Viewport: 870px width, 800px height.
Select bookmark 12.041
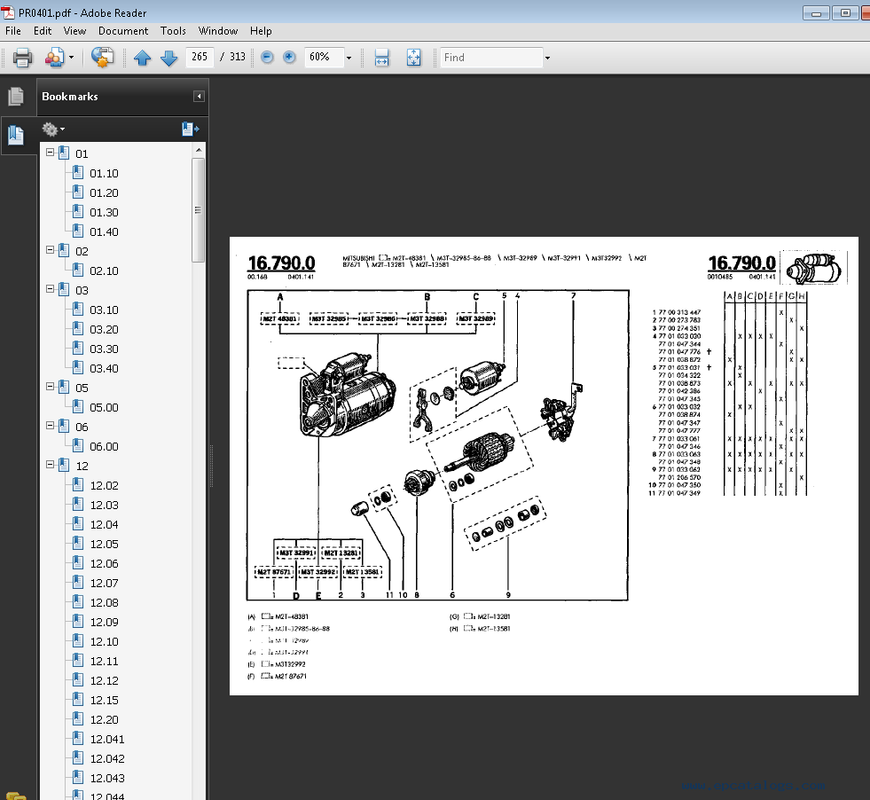(x=107, y=740)
